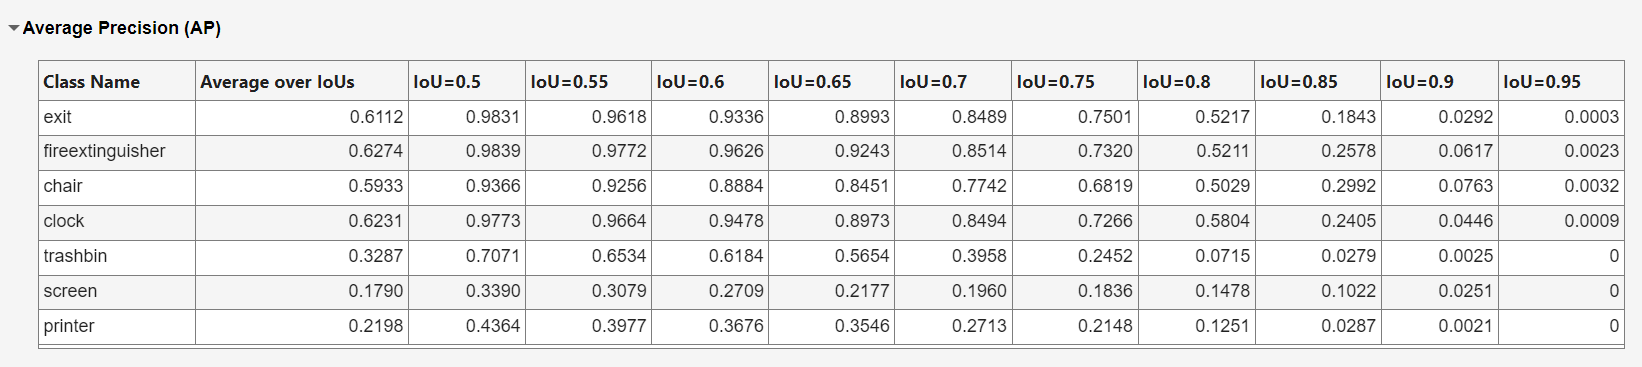
Task: Click the printer row label
Action: (x=117, y=327)
